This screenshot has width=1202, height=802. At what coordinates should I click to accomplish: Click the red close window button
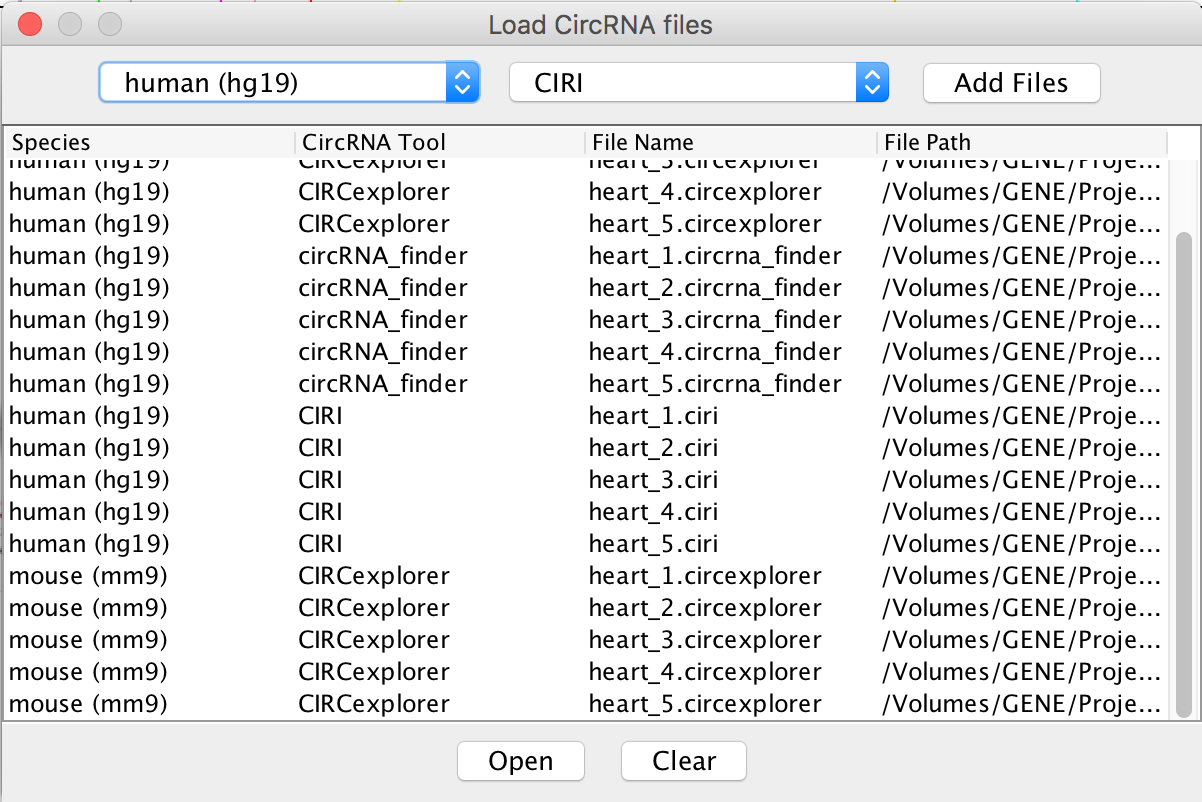(x=30, y=24)
